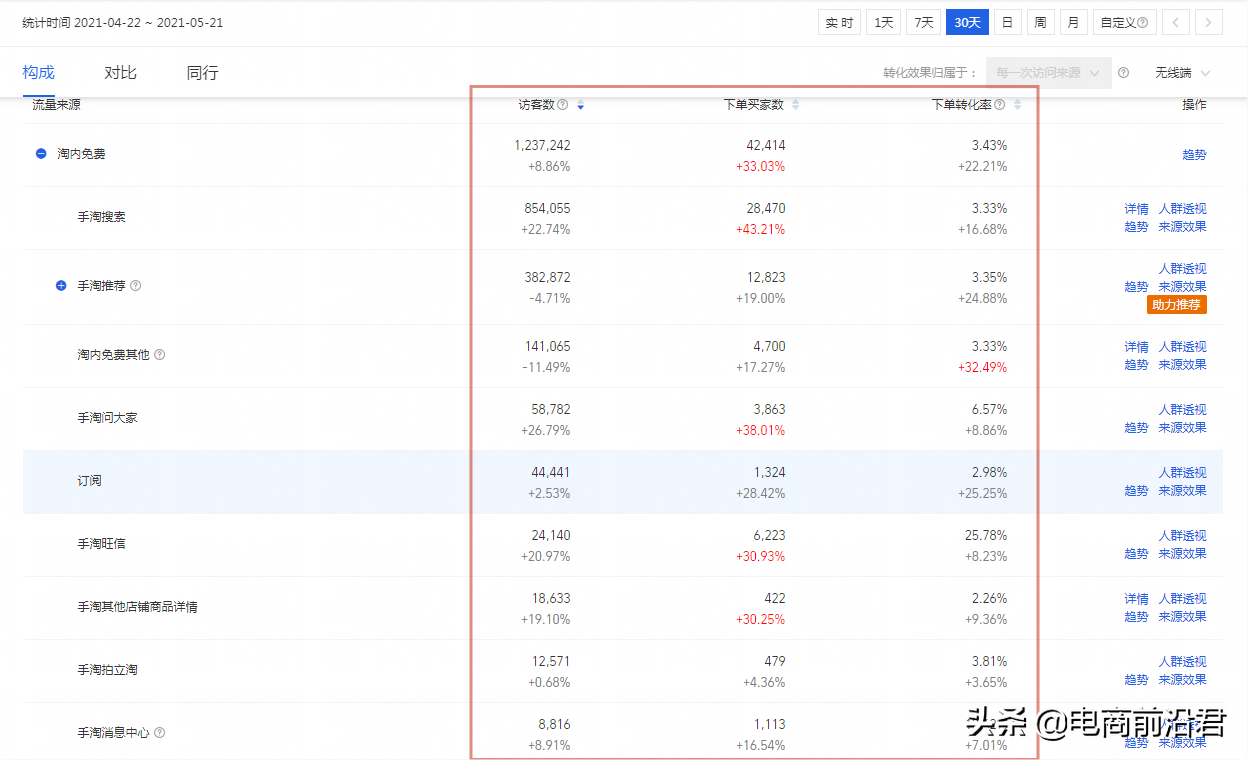Sort the table by 访客数
Viewport: 1248px width, 760px height.
click(581, 106)
